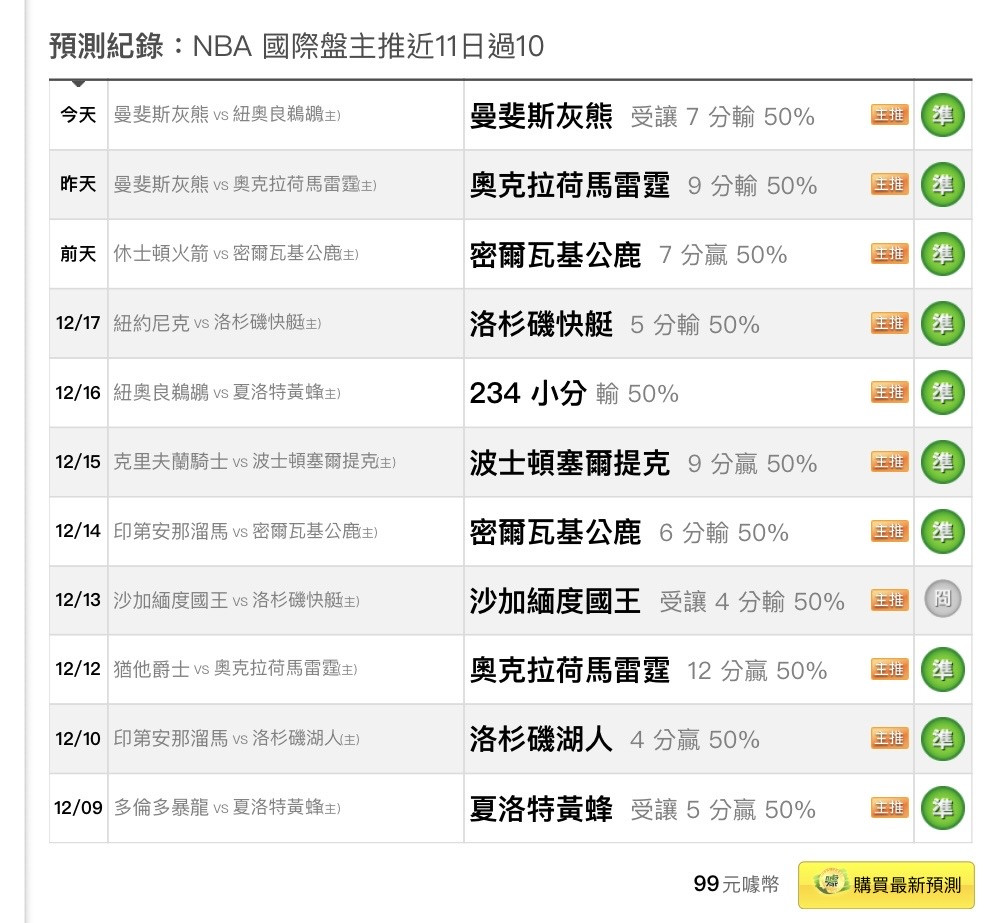Click the green 準 badge in 12/17 row

943,323
